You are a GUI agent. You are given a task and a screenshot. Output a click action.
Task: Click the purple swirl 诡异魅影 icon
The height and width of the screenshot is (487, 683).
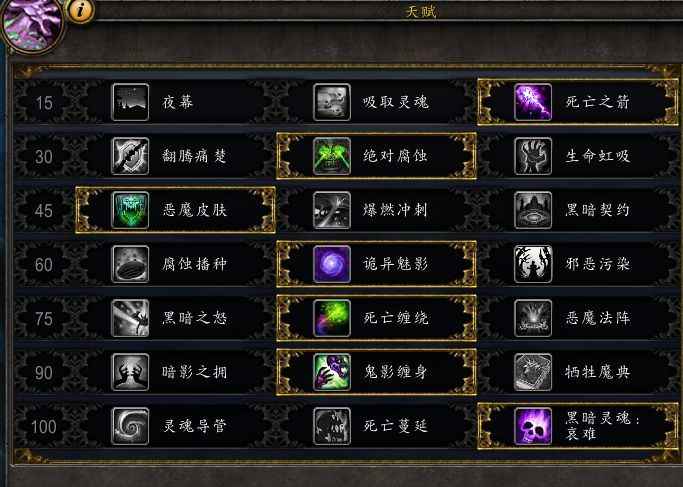332,264
